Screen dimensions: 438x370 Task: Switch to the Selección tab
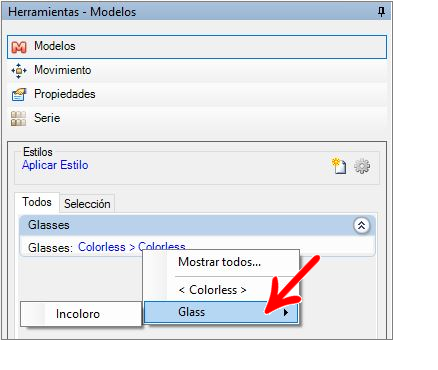click(87, 204)
